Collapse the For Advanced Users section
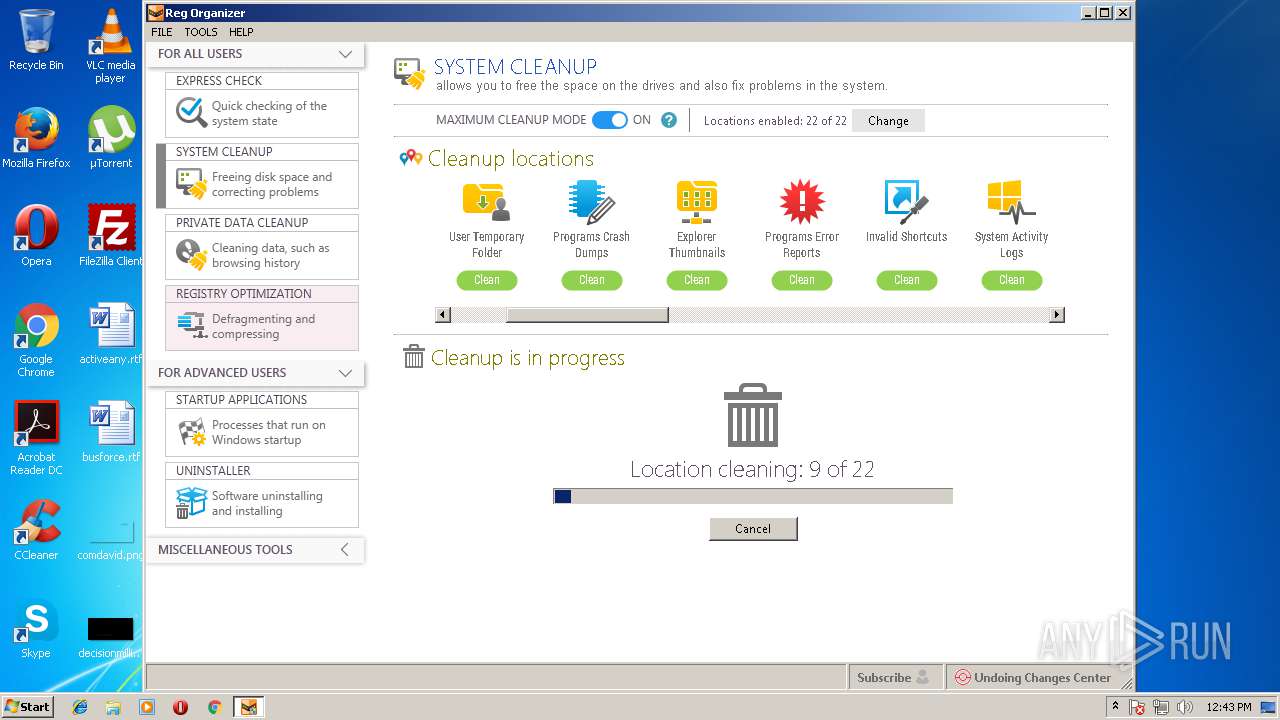This screenshot has height=720, width=1280. (345, 373)
